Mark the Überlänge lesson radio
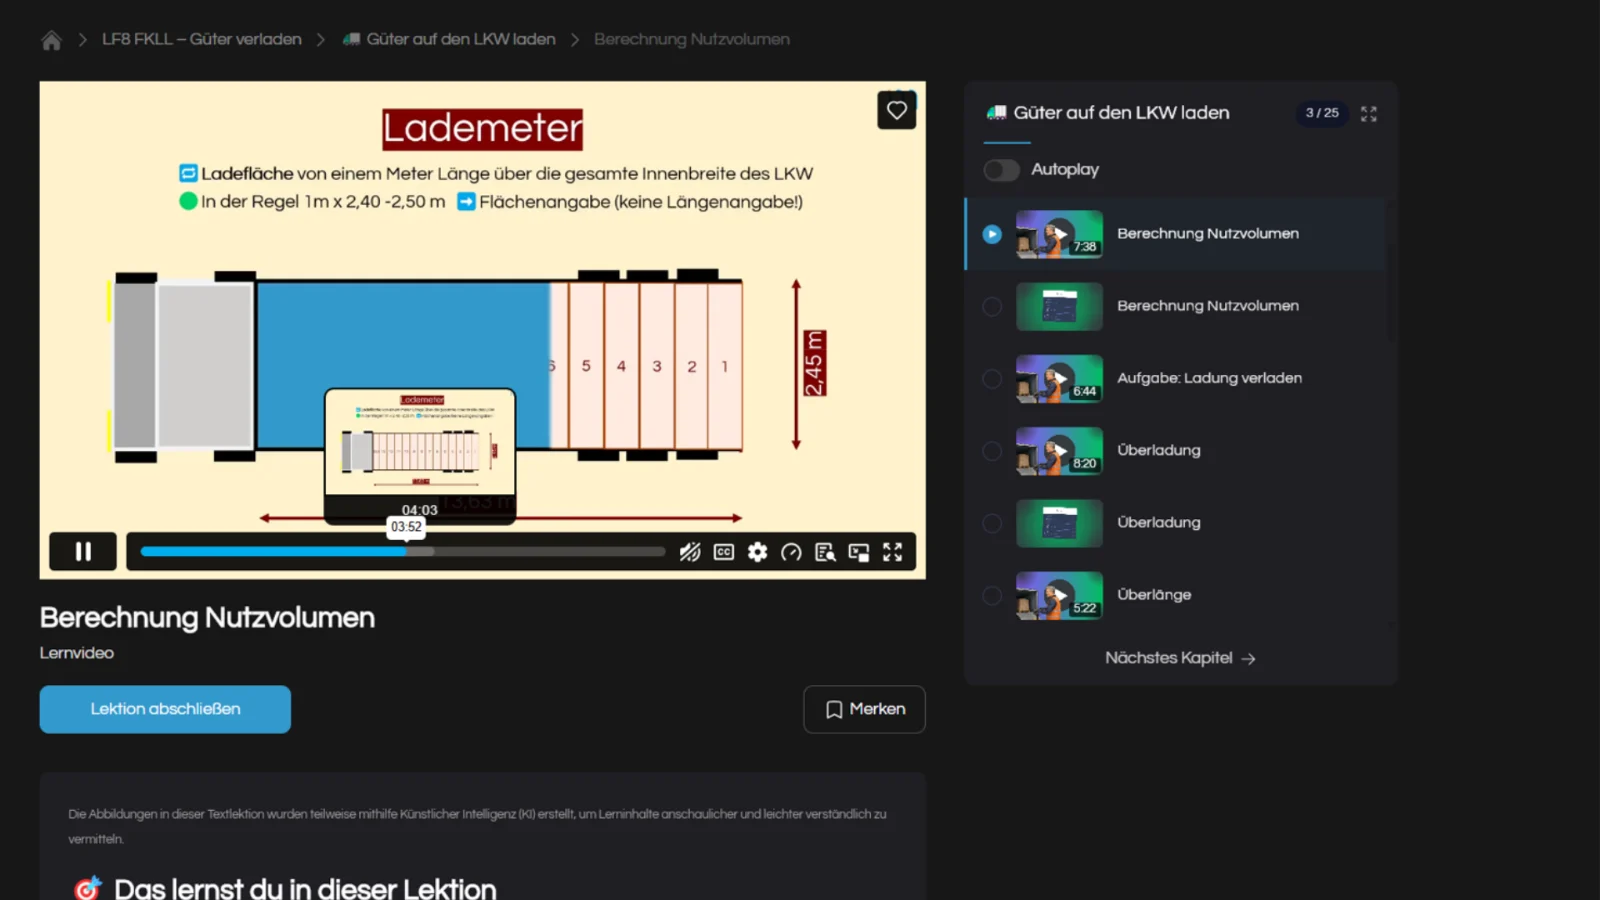 click(992, 596)
